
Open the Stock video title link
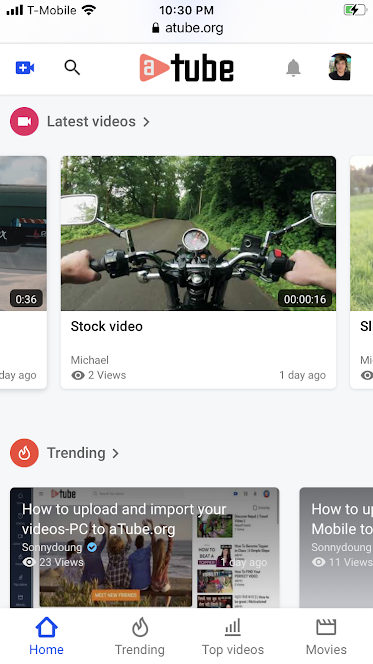107,326
